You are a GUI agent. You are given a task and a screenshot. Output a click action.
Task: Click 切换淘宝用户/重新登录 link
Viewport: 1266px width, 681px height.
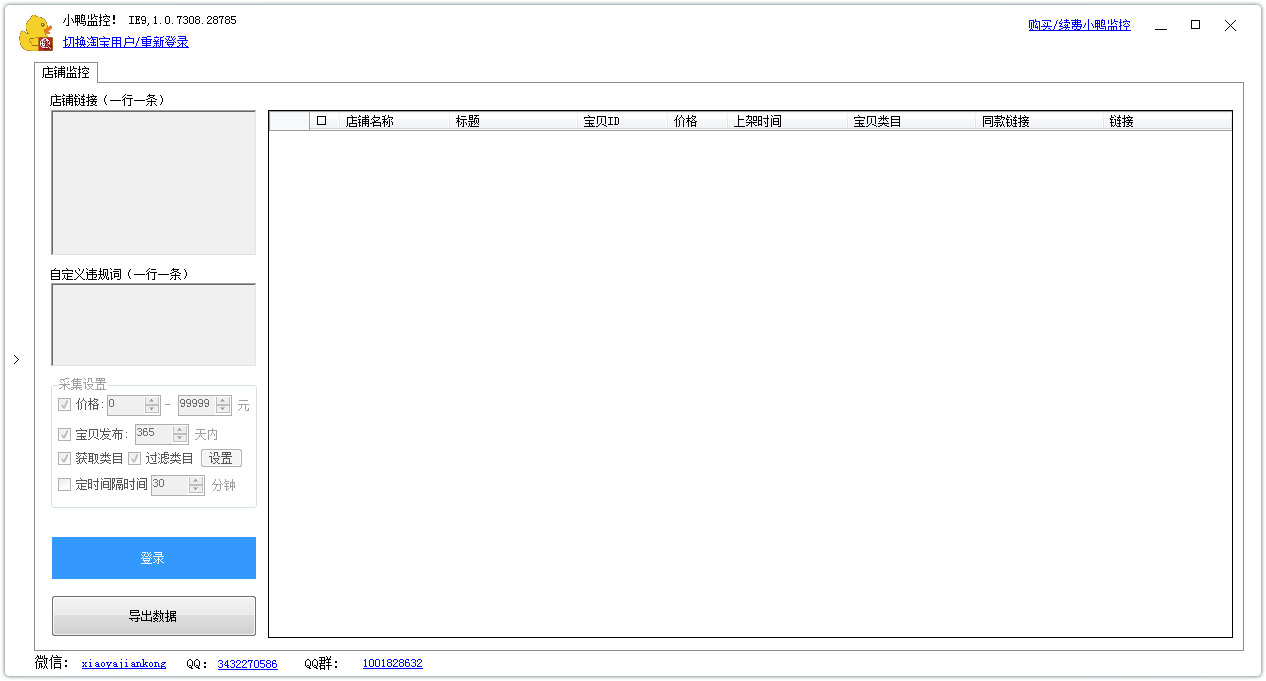tap(126, 42)
